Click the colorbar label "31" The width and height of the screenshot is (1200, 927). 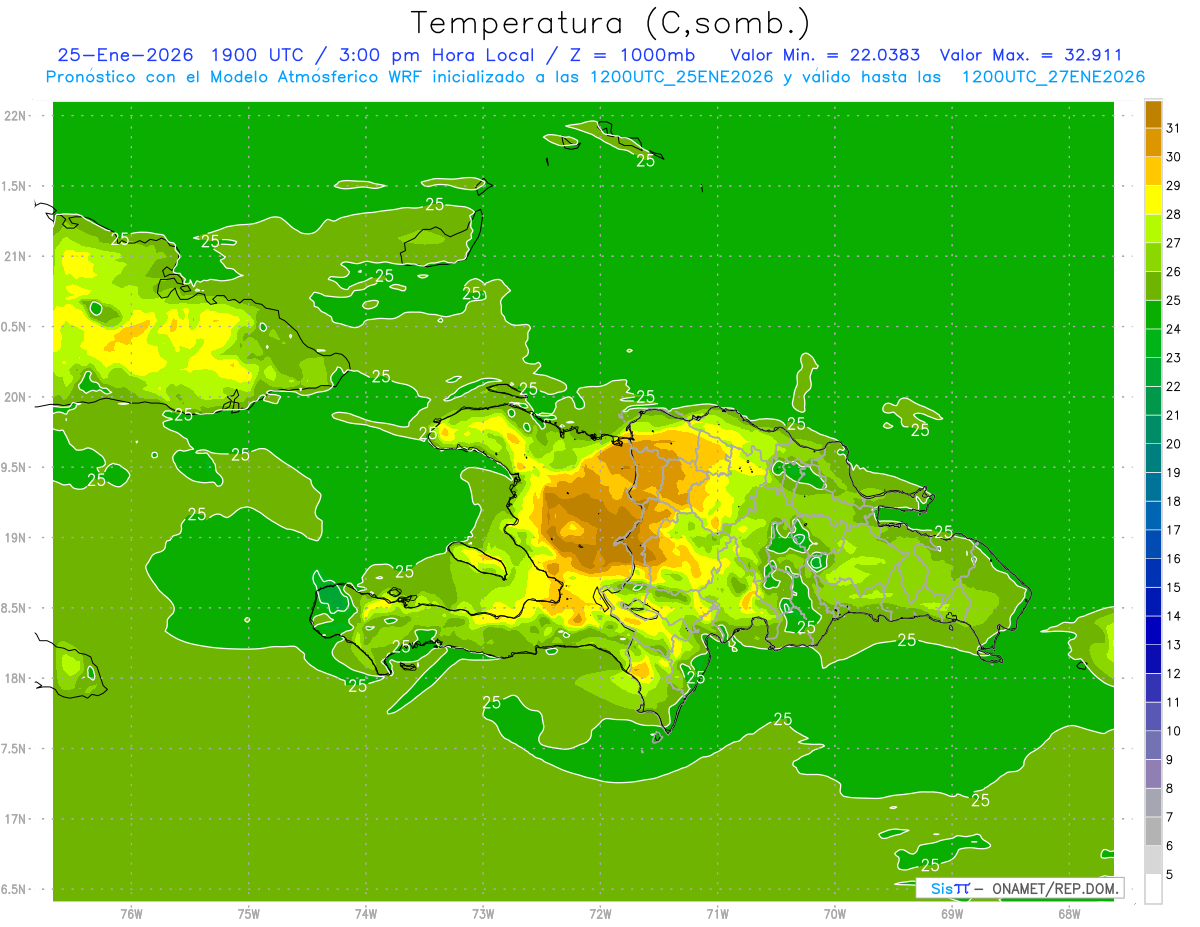pos(1173,128)
